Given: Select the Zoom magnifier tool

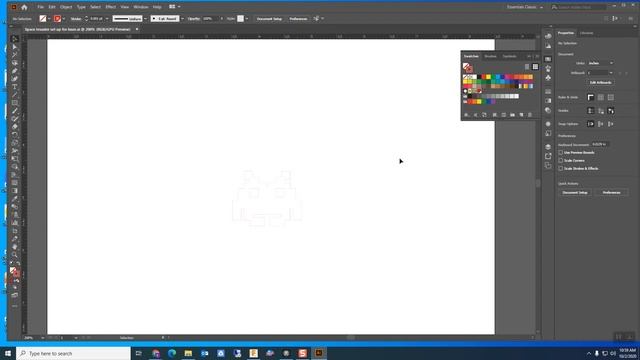Looking at the screenshot, I should click(15, 255).
